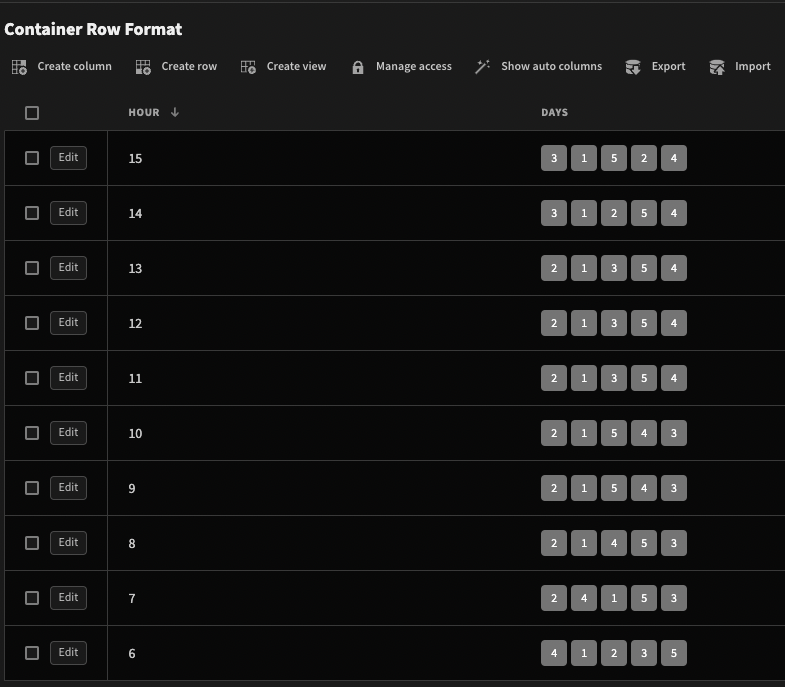Click the Export database icon

[633, 67]
